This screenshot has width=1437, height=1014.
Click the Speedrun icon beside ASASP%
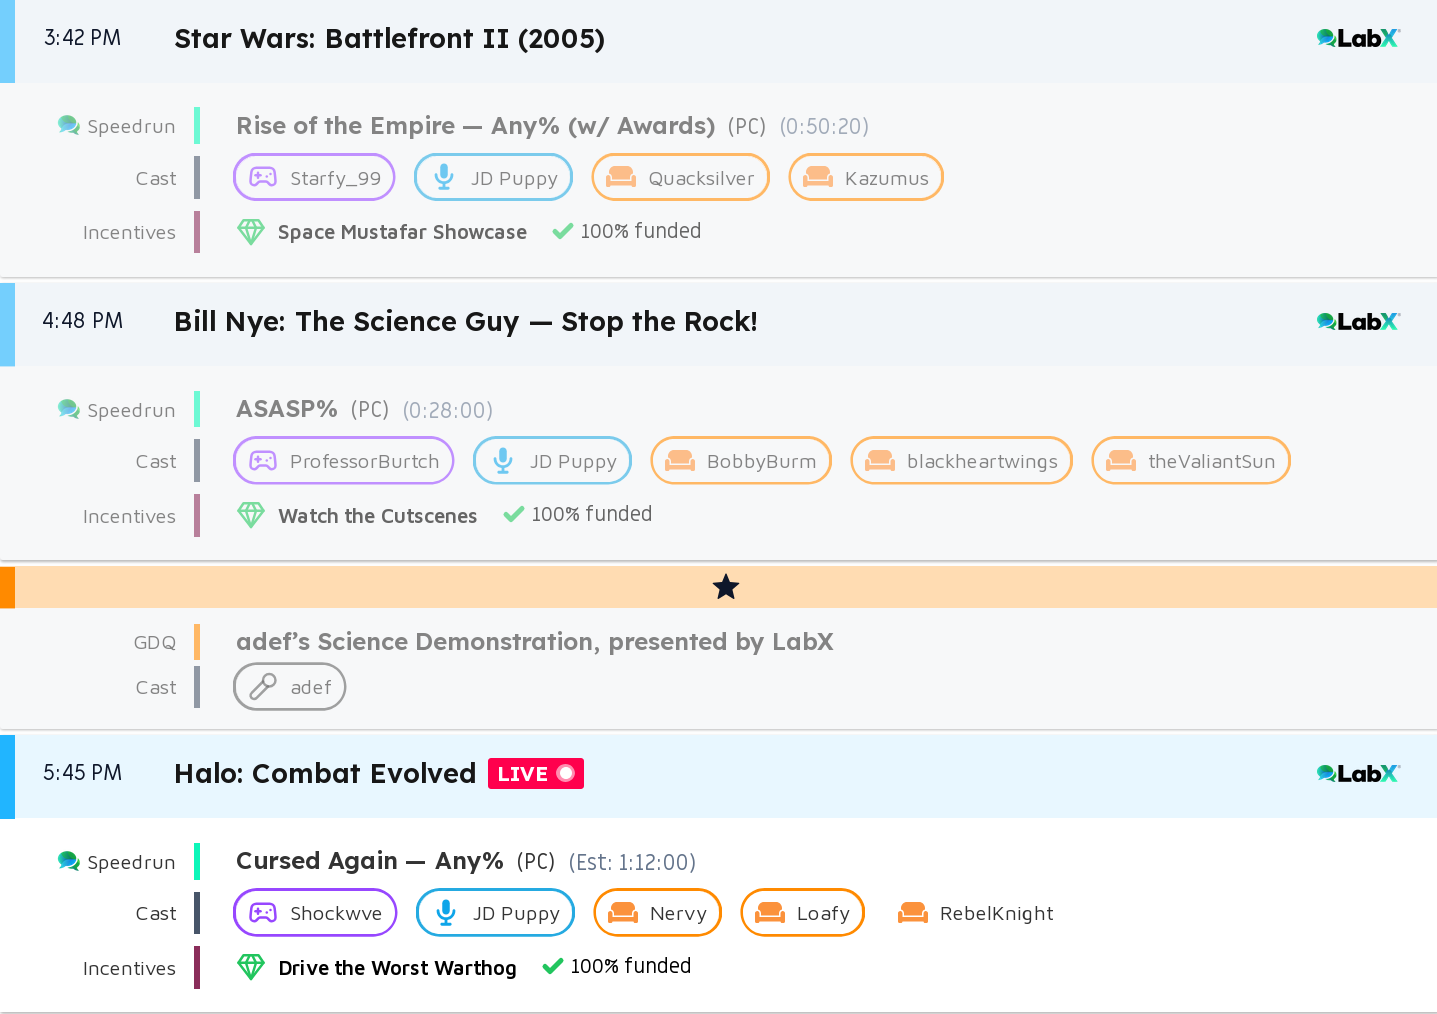click(x=69, y=410)
